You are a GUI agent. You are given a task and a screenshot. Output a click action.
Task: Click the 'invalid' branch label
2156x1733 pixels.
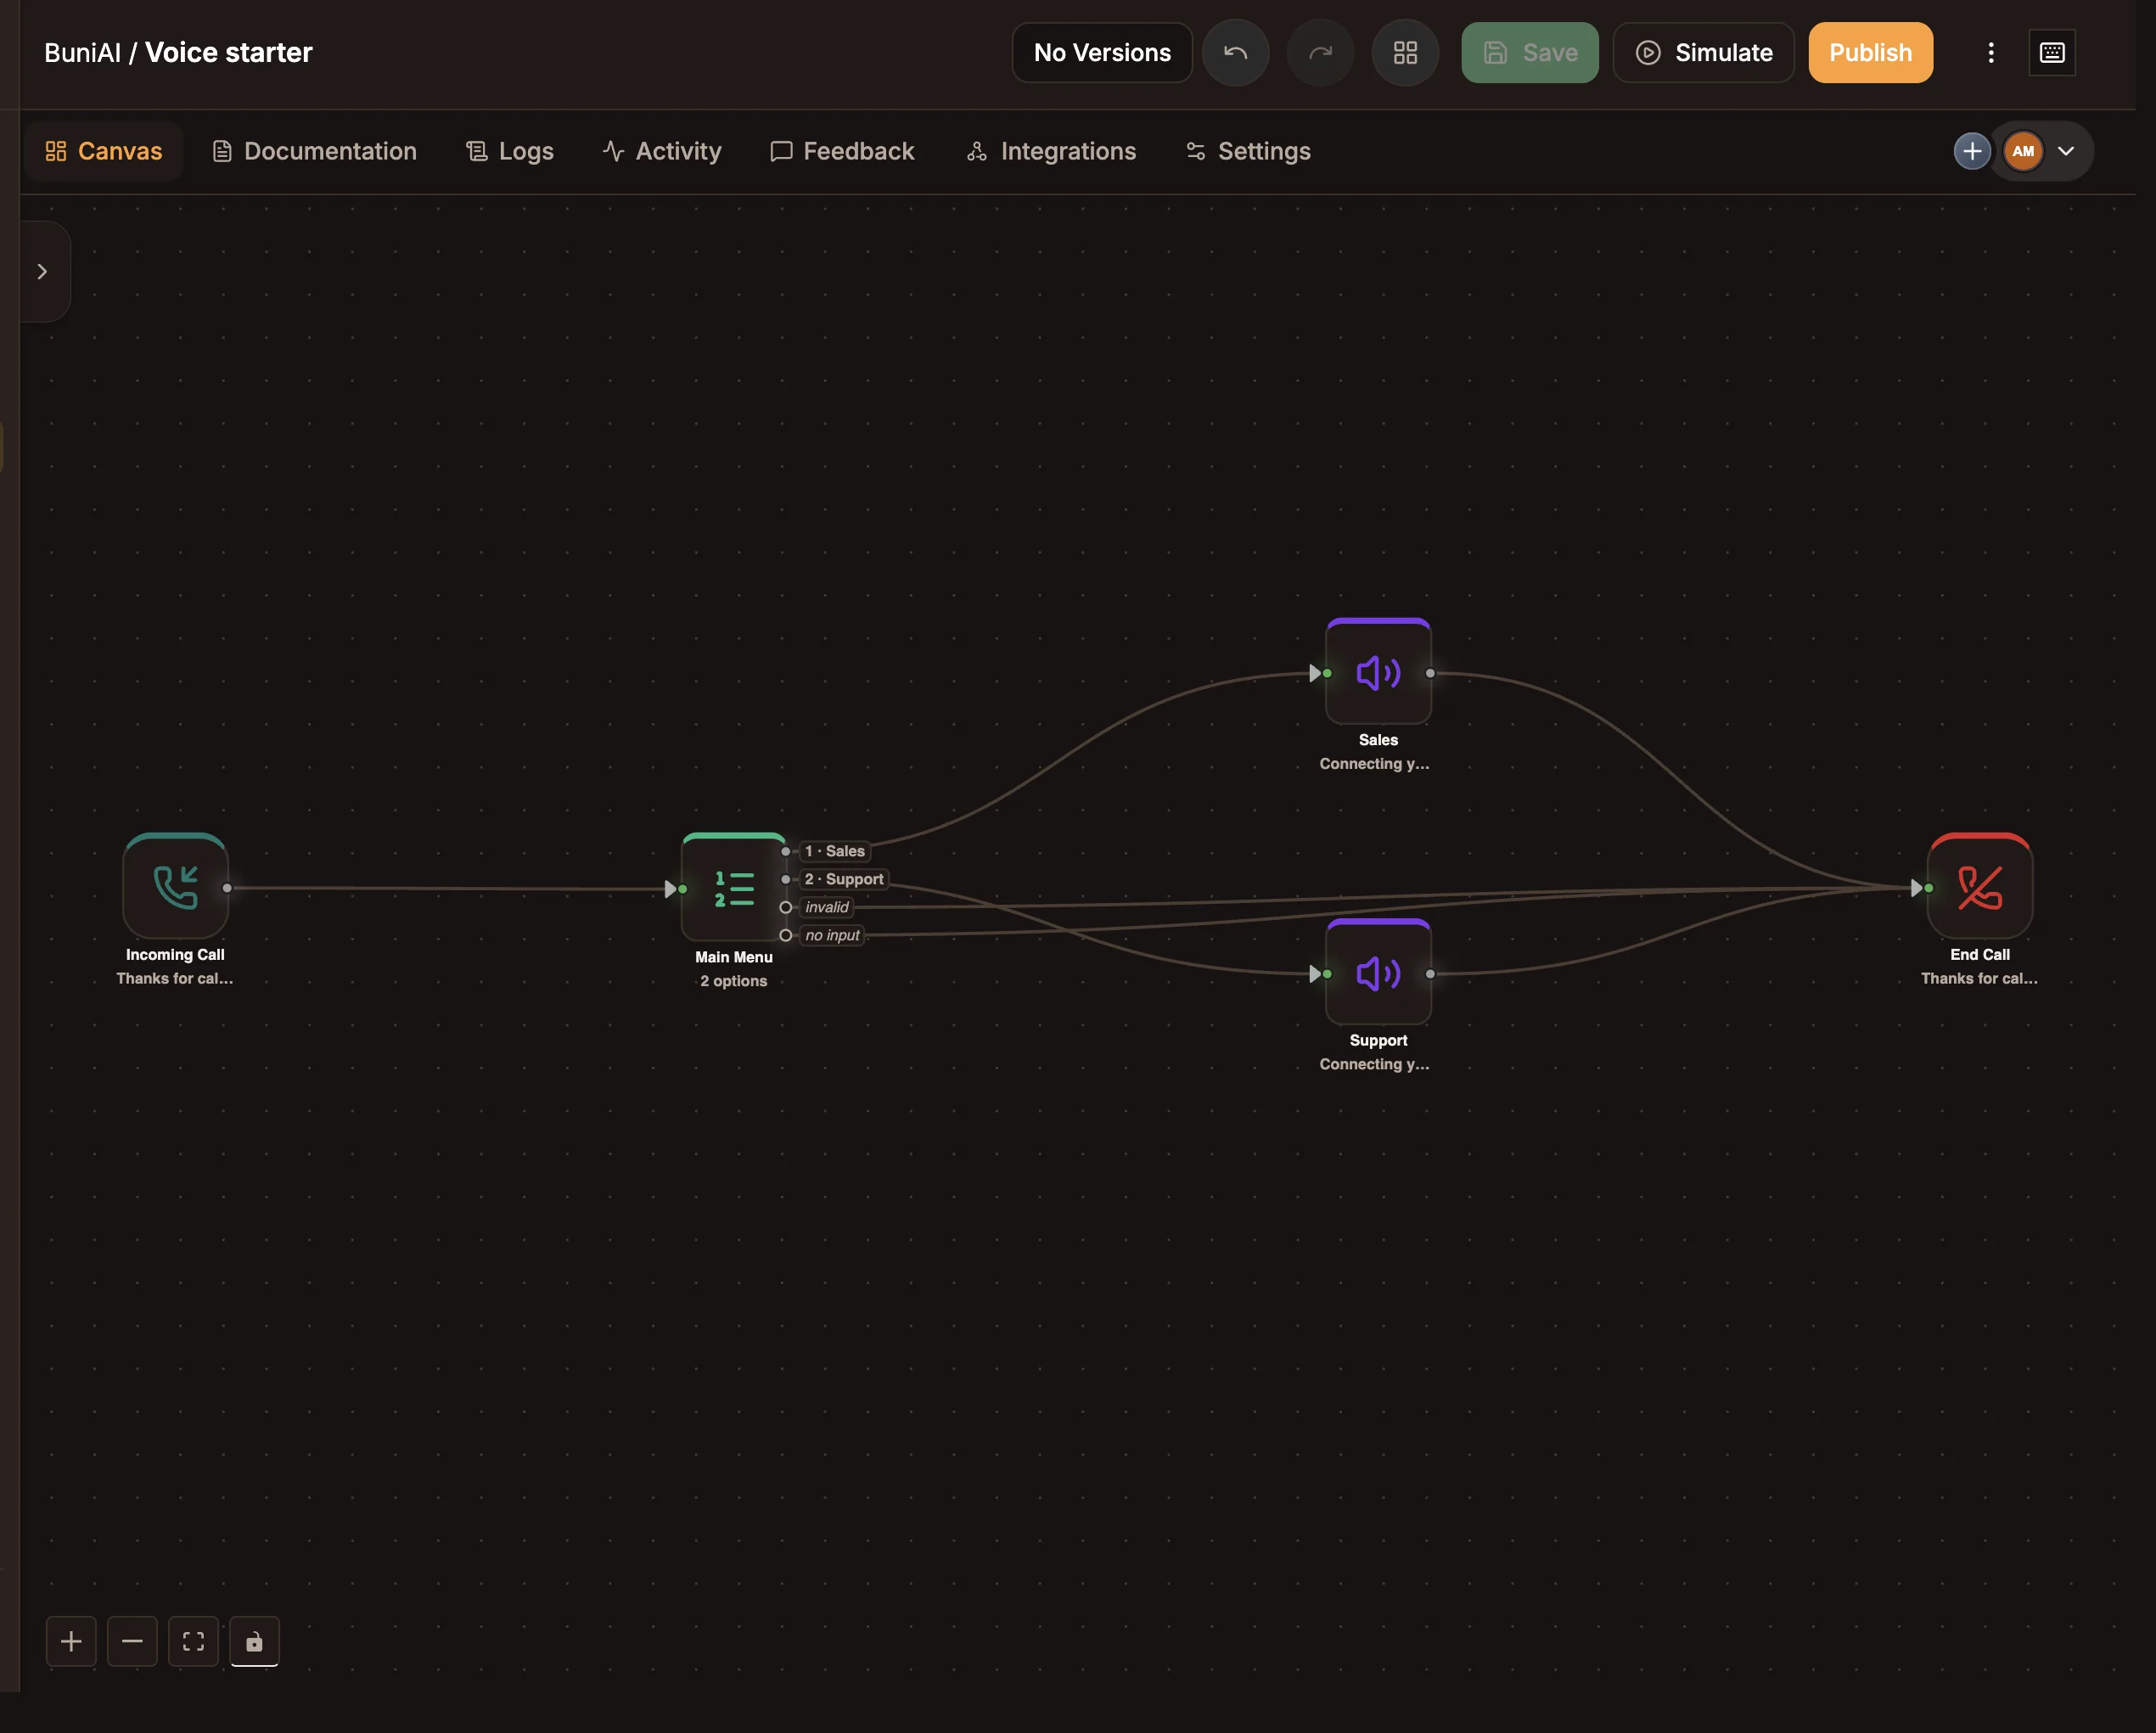[827, 907]
